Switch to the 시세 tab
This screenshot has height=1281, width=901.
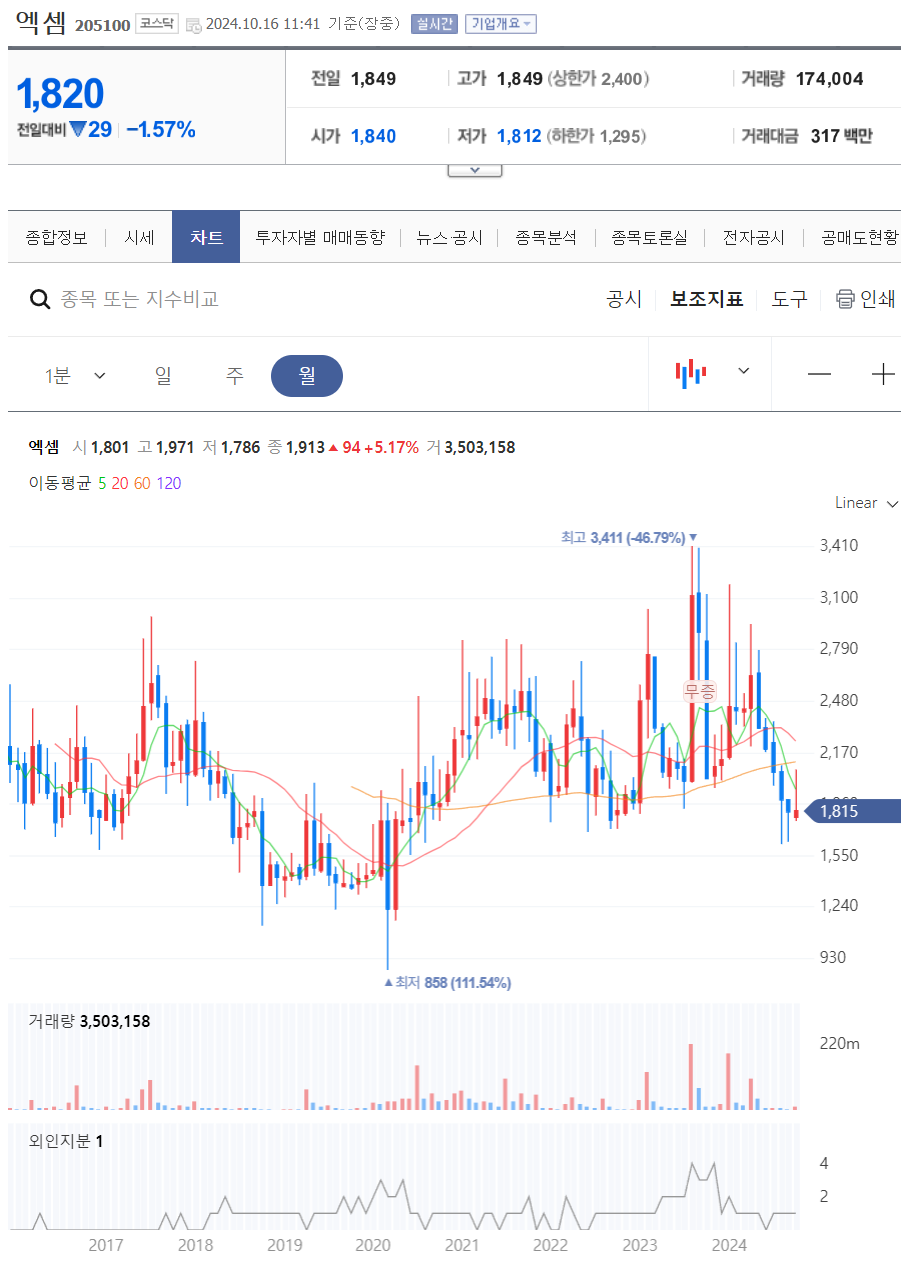click(x=139, y=238)
